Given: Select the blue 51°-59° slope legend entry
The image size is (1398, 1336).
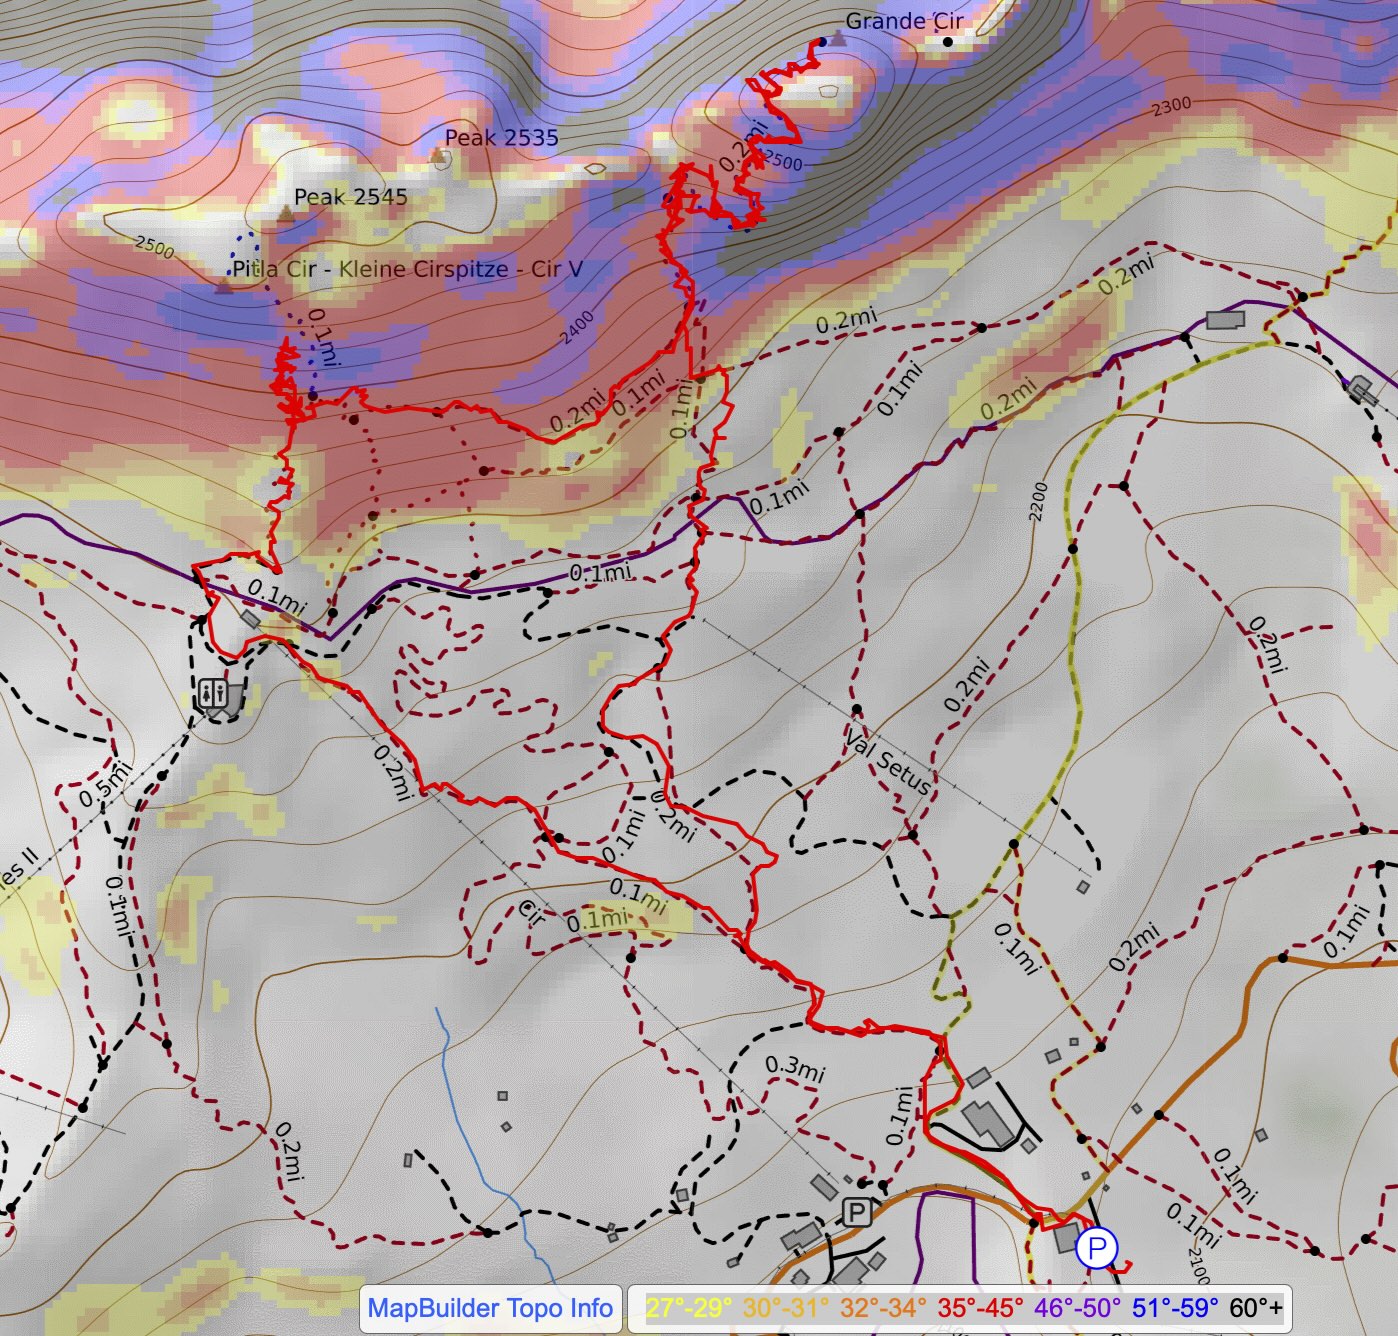Looking at the screenshot, I should click(1174, 1308).
